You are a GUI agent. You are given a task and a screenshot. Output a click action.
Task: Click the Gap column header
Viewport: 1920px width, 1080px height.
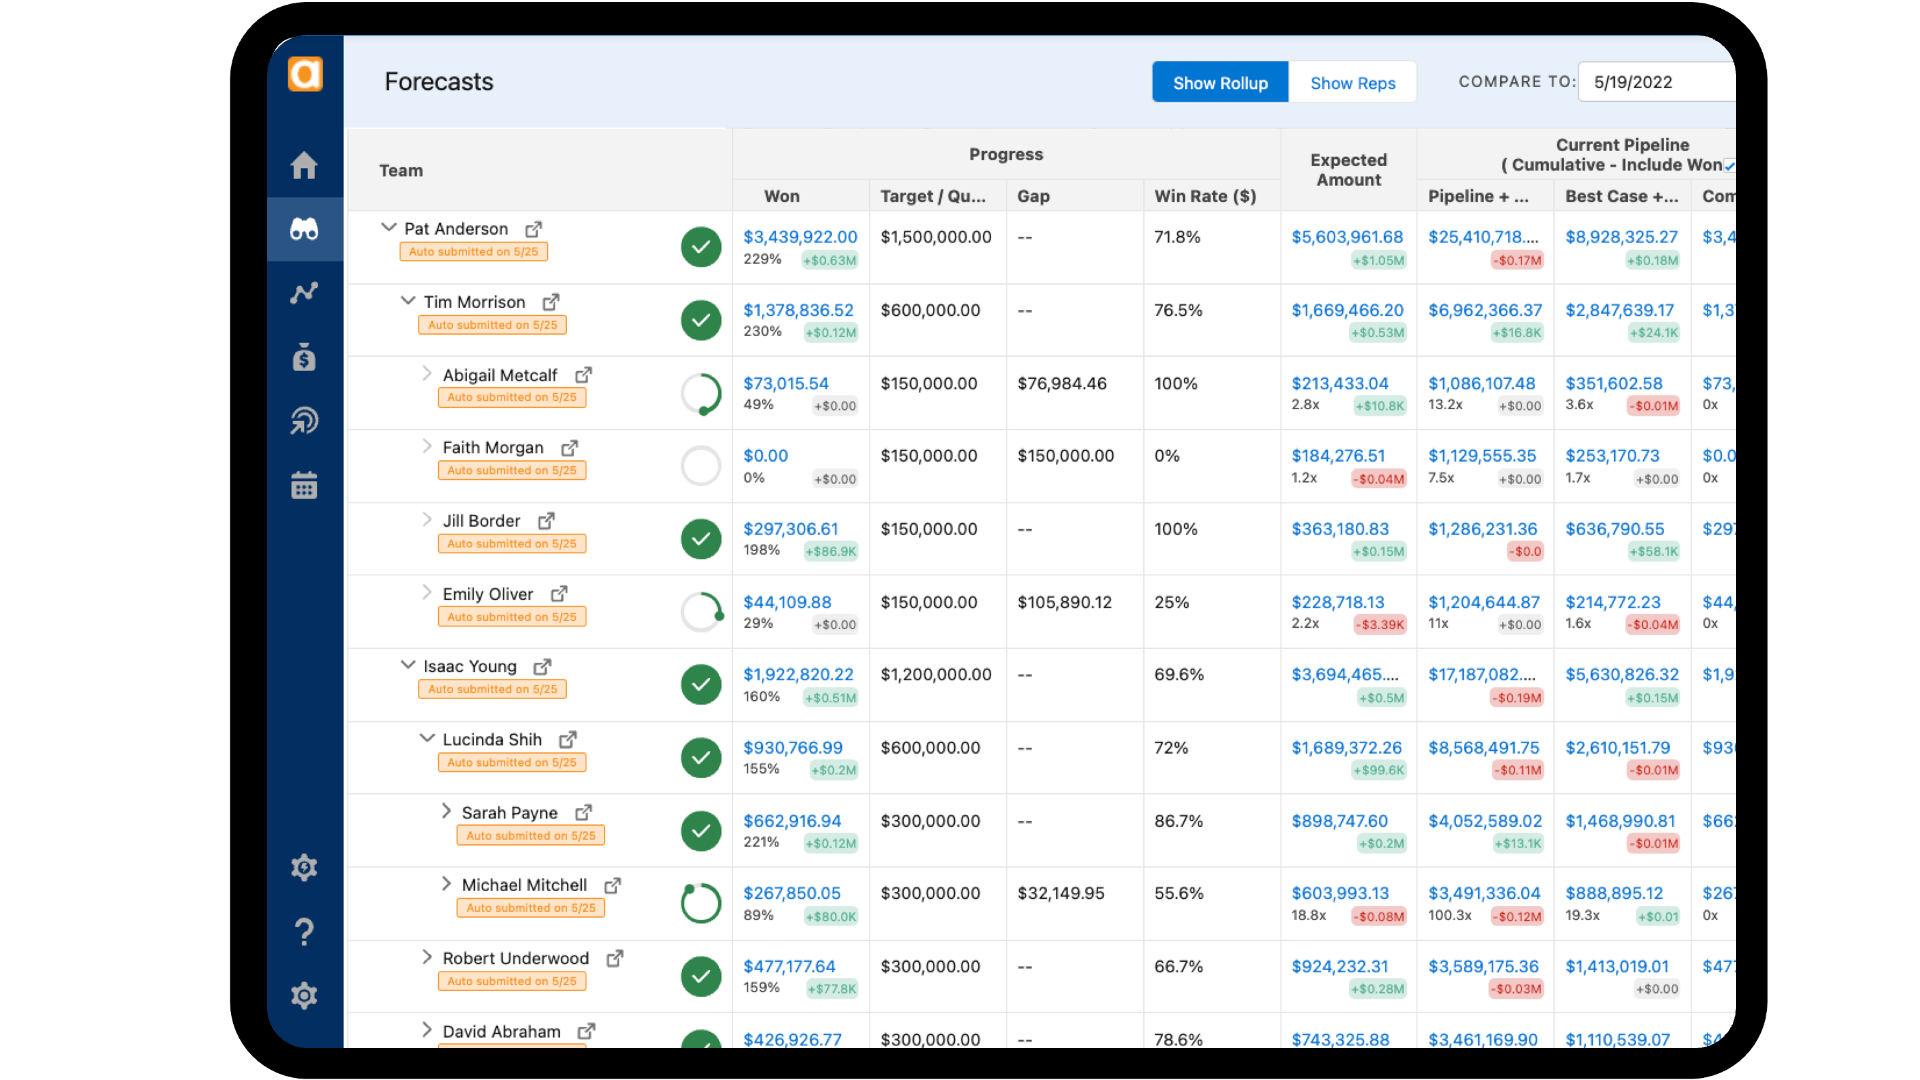(1033, 197)
